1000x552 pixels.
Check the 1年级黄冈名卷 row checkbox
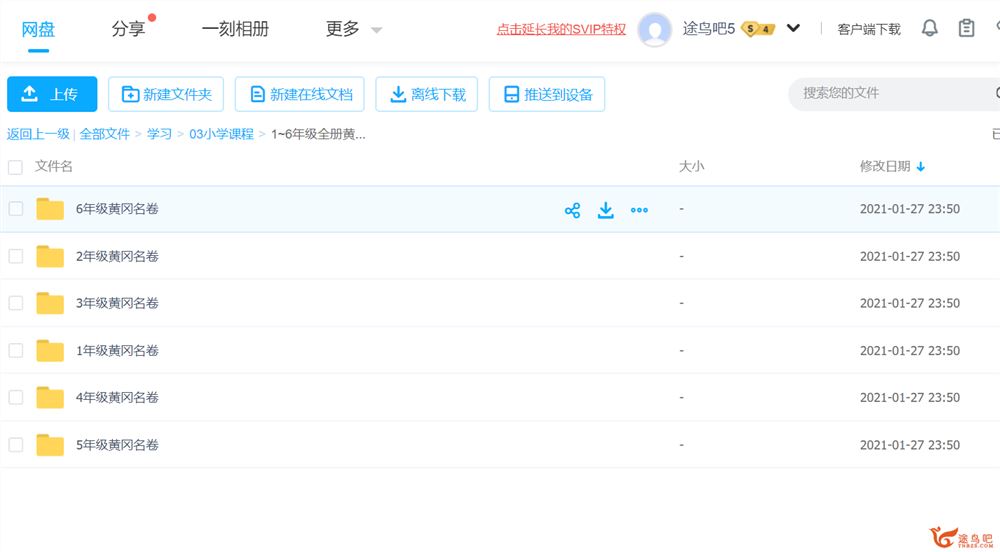point(15,350)
